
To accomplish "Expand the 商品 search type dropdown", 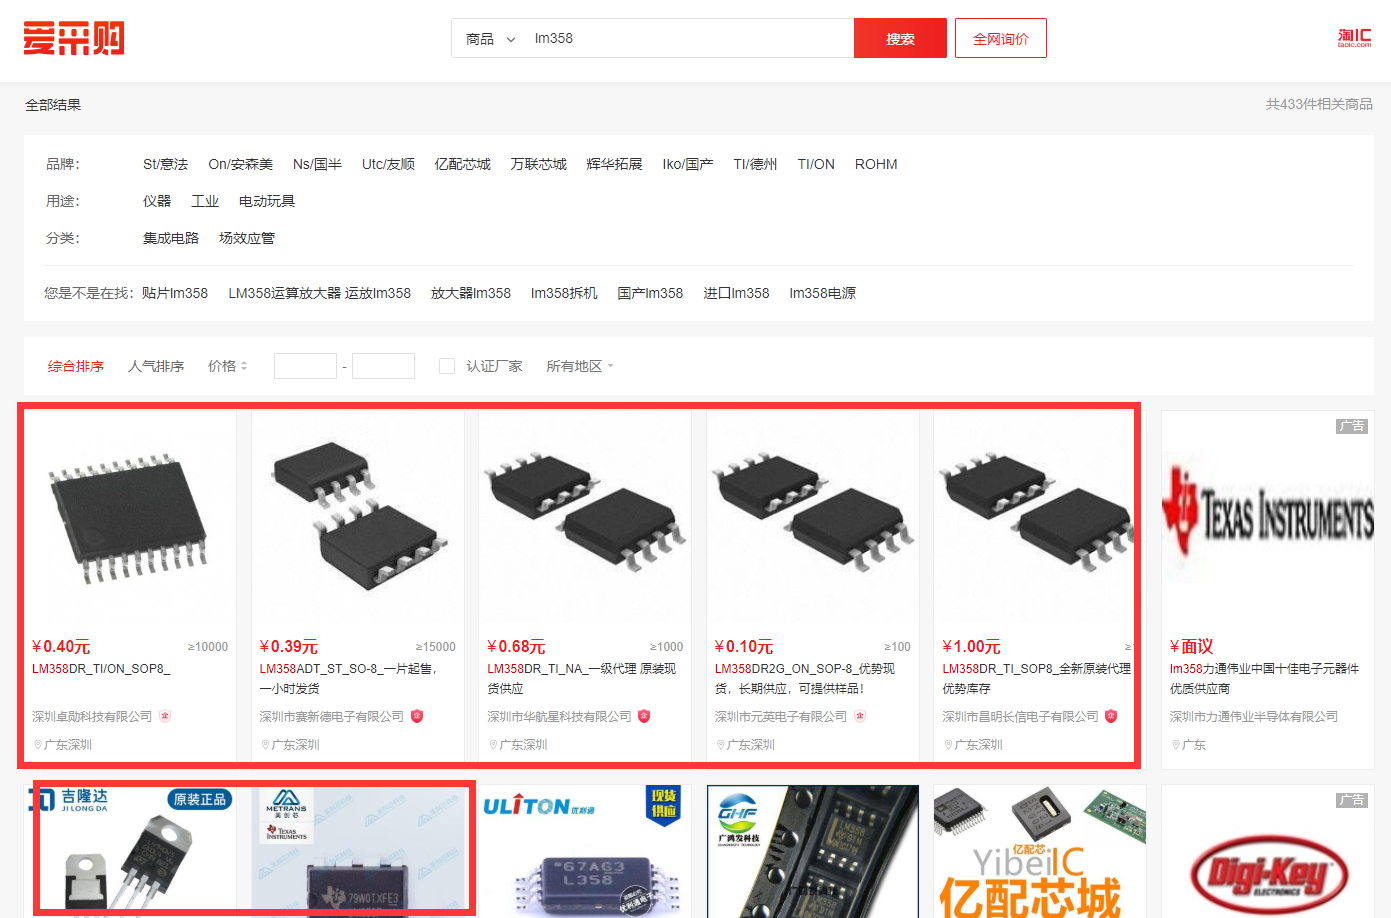I will coord(490,39).
